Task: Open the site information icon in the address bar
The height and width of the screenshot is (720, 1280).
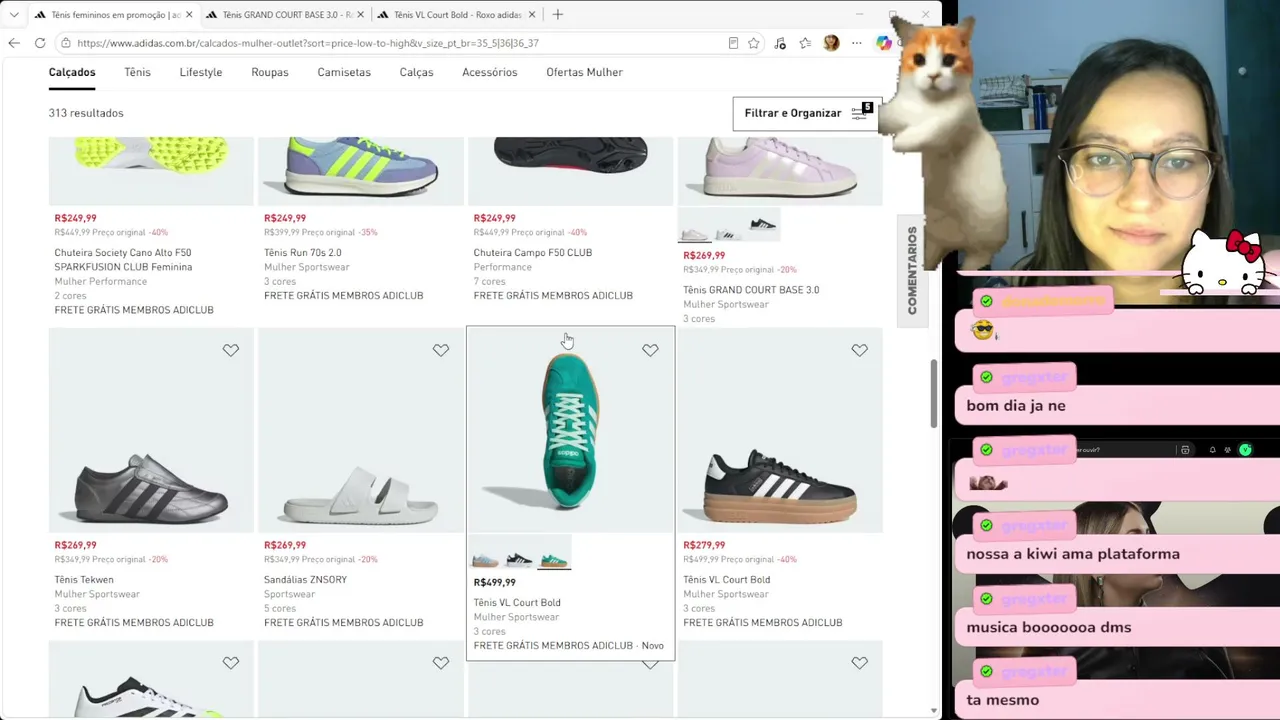Action: (65, 43)
